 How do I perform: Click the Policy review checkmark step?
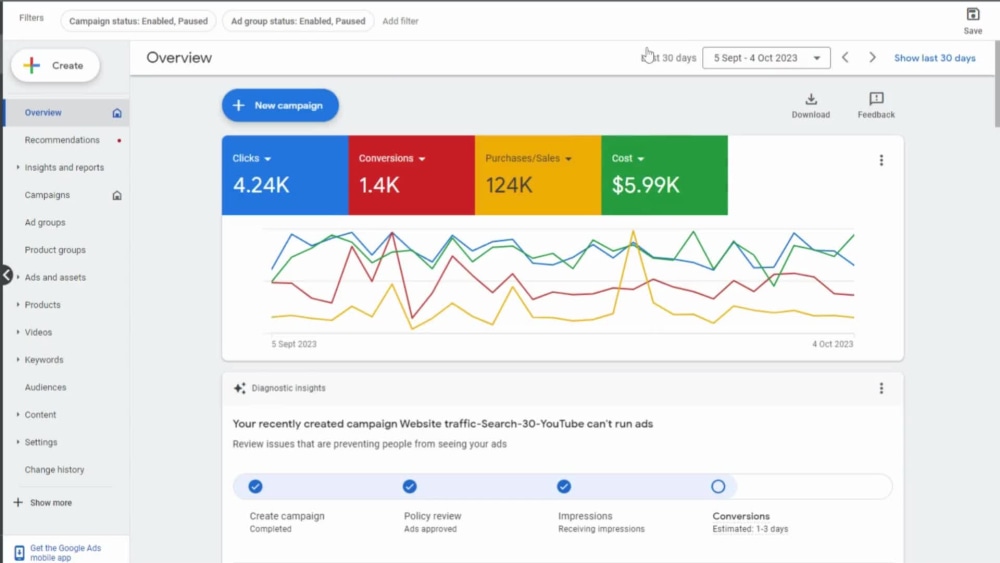coord(409,486)
